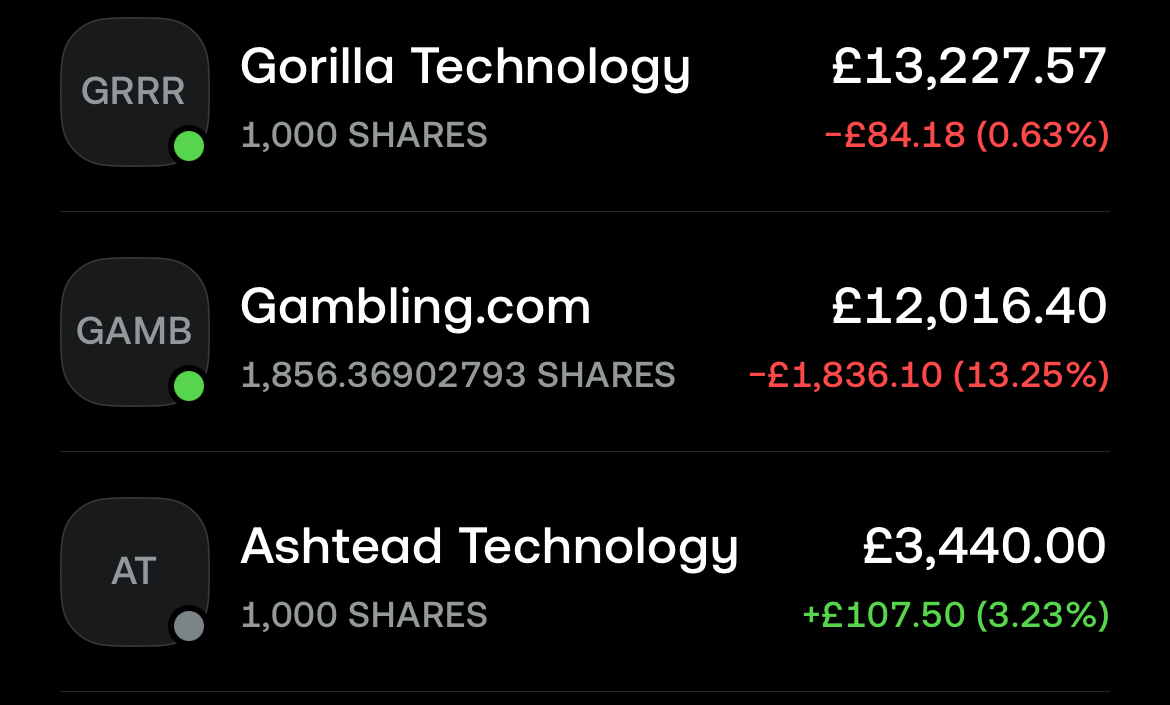Click divider below the Gorilla Technology row

pyautogui.click(x=585, y=212)
